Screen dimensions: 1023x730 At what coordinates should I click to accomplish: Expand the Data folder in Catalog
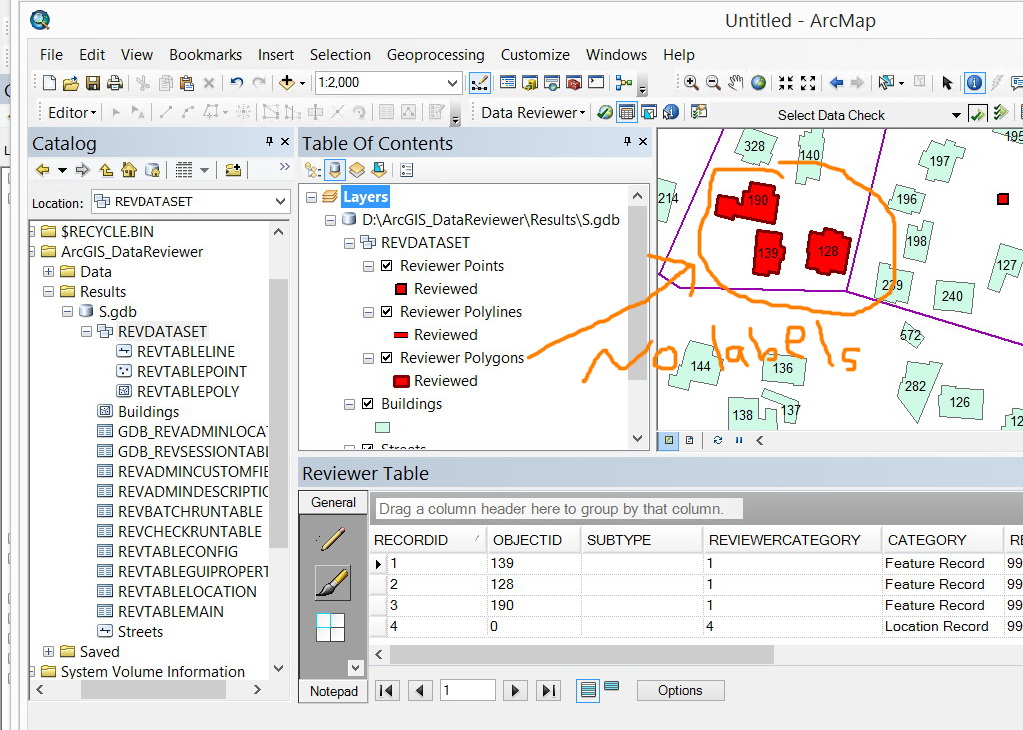(x=48, y=271)
